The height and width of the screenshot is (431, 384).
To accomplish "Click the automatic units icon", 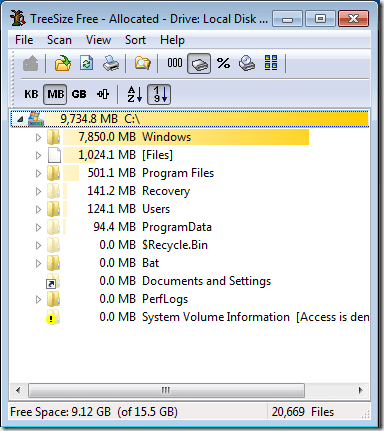I will [103, 94].
